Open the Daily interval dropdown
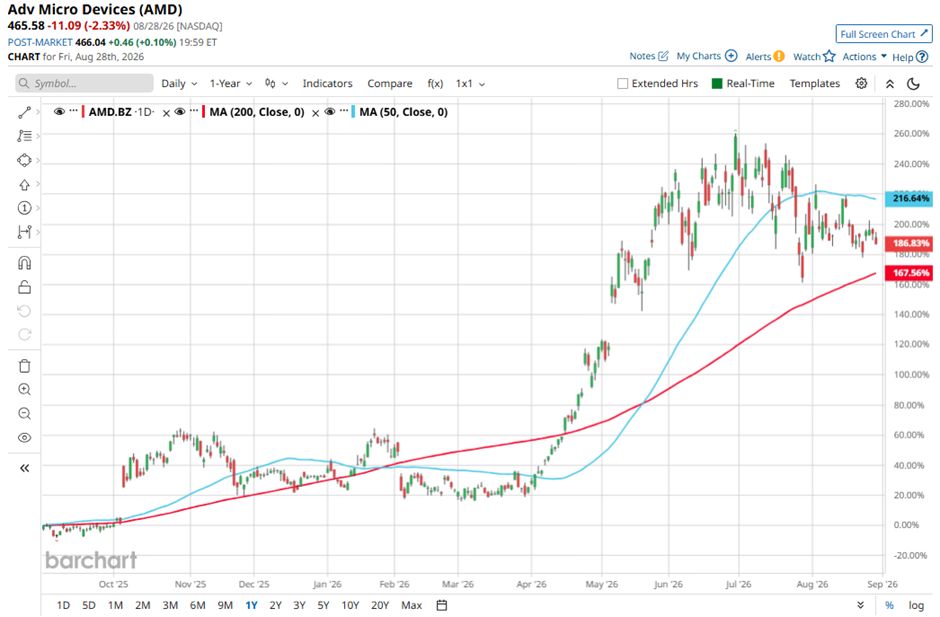The height and width of the screenshot is (617, 940). pyautogui.click(x=179, y=83)
